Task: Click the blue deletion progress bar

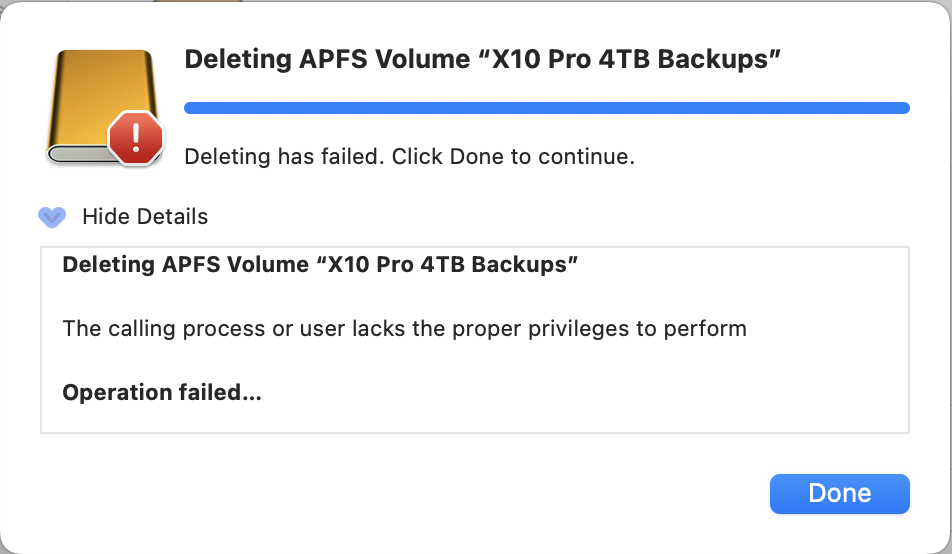Action: tap(546, 108)
